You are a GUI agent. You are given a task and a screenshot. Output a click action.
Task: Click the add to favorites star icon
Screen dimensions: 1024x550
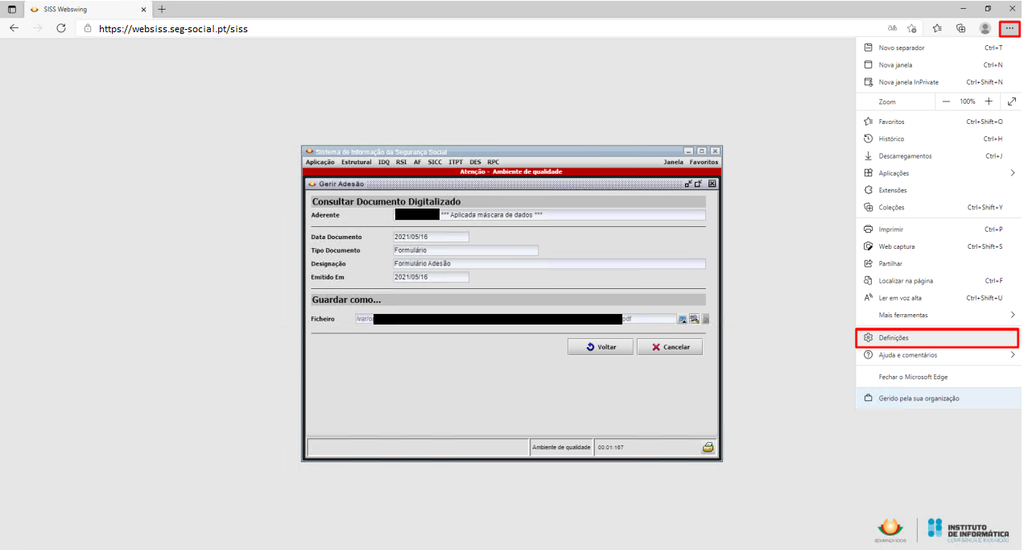[x=911, y=28]
